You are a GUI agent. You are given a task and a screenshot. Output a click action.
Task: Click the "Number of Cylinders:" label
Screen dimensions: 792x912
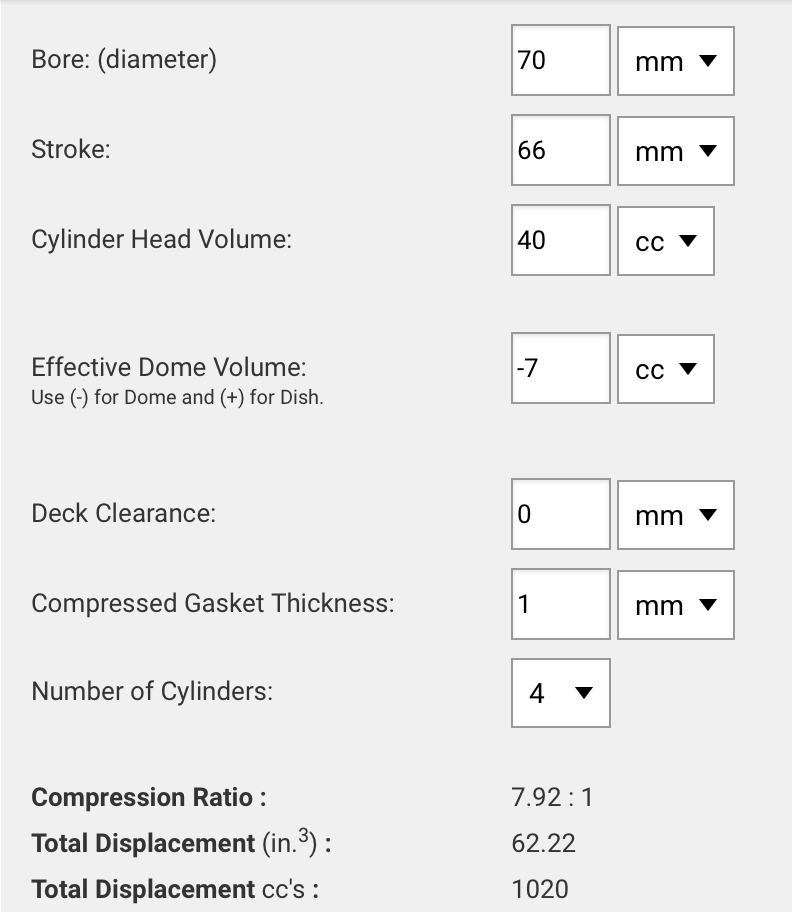tap(152, 691)
